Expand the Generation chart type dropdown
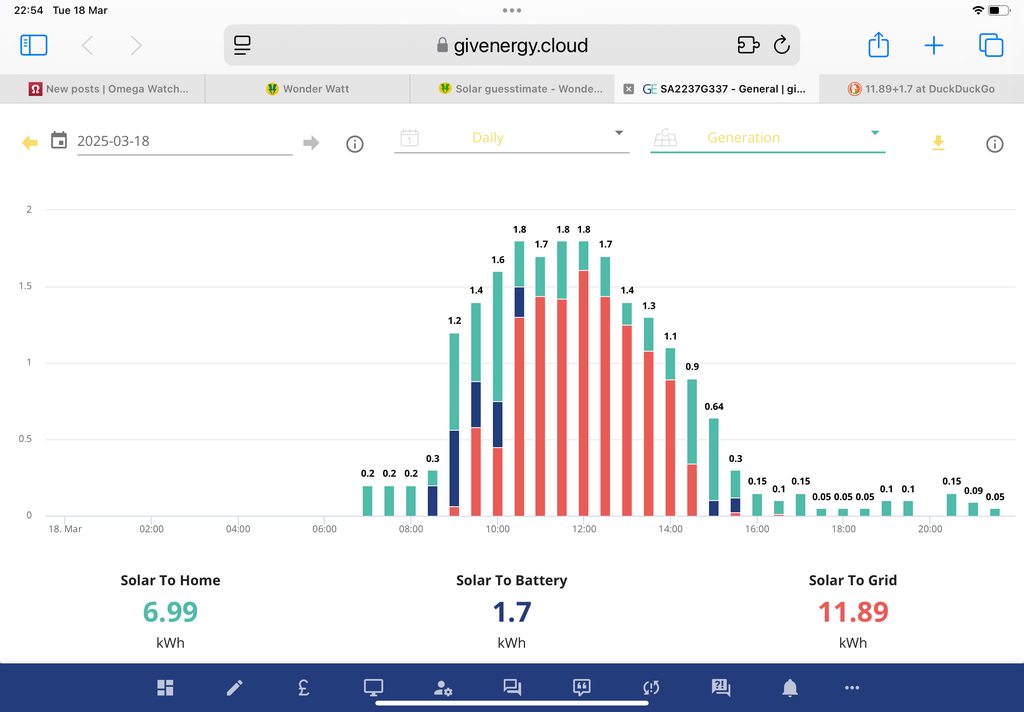 (767, 138)
